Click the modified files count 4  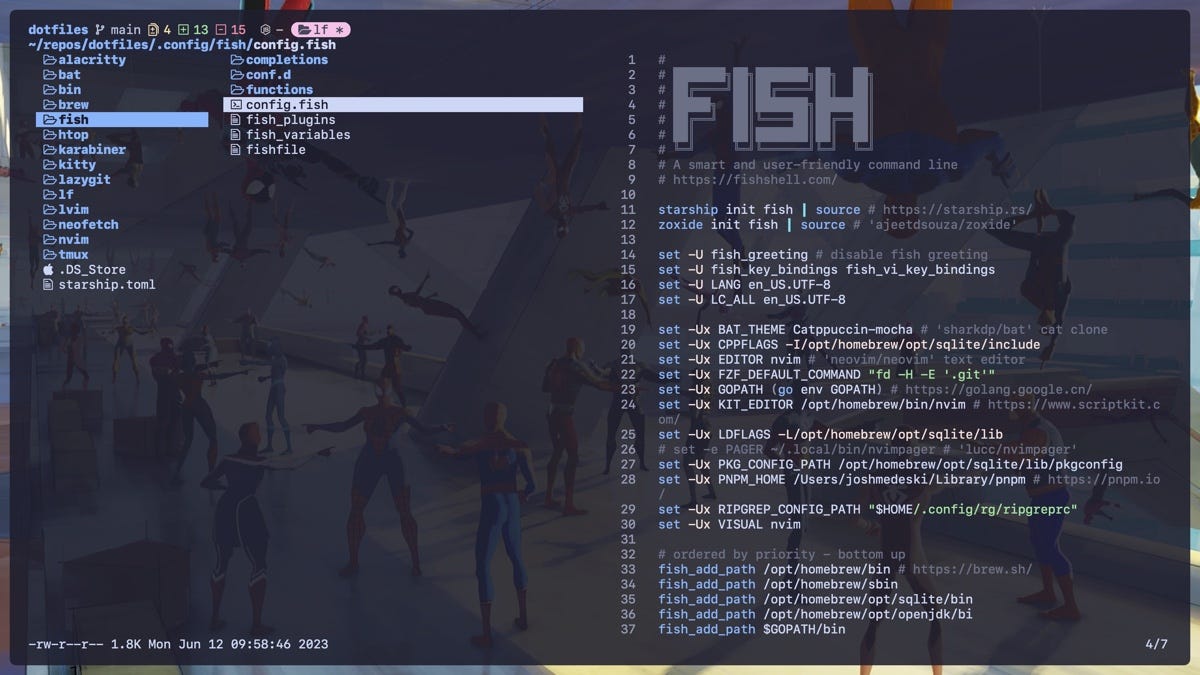168,30
